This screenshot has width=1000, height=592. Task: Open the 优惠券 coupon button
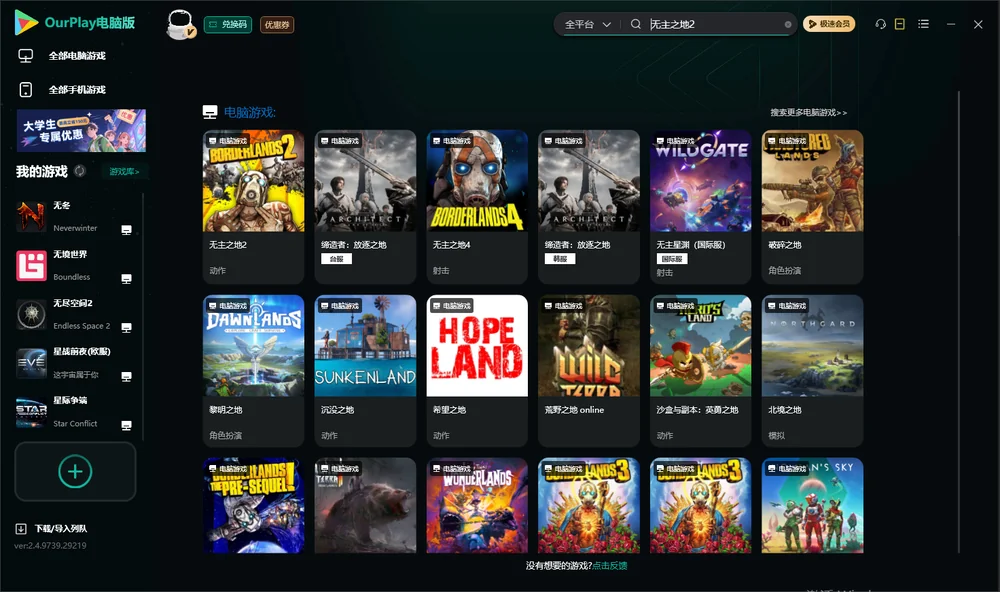click(277, 24)
